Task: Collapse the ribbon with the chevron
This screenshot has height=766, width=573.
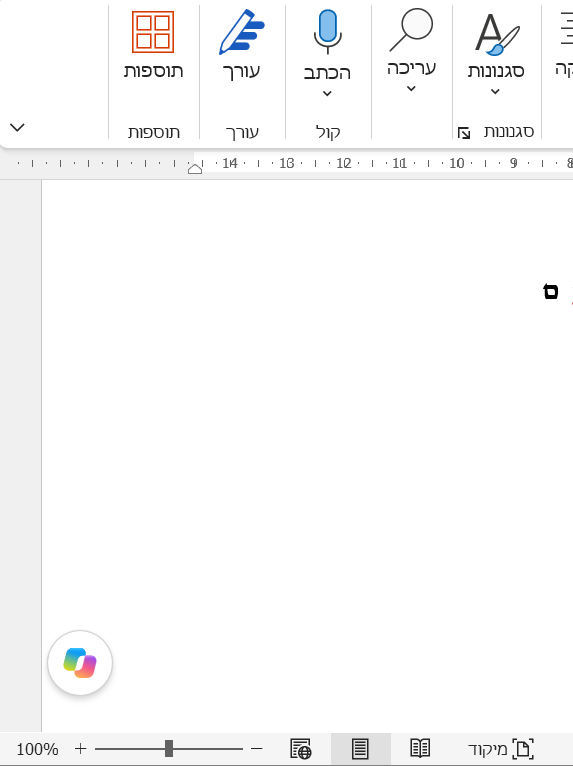Action: [17, 128]
